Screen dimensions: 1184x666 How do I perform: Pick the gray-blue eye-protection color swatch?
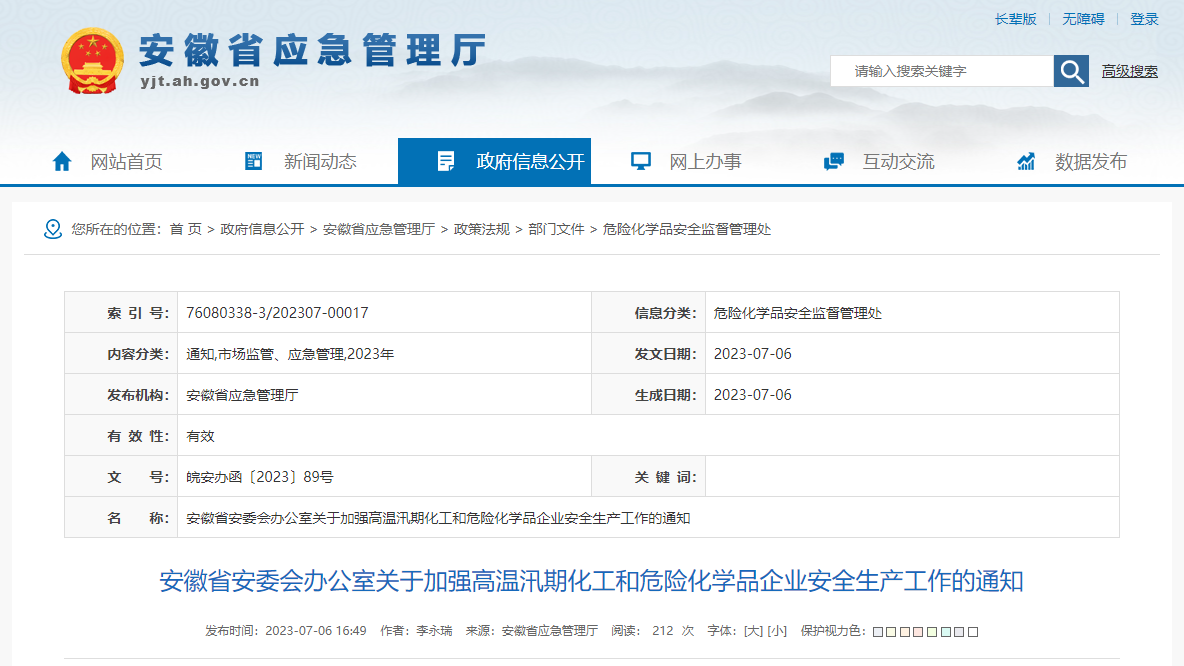coord(878,632)
